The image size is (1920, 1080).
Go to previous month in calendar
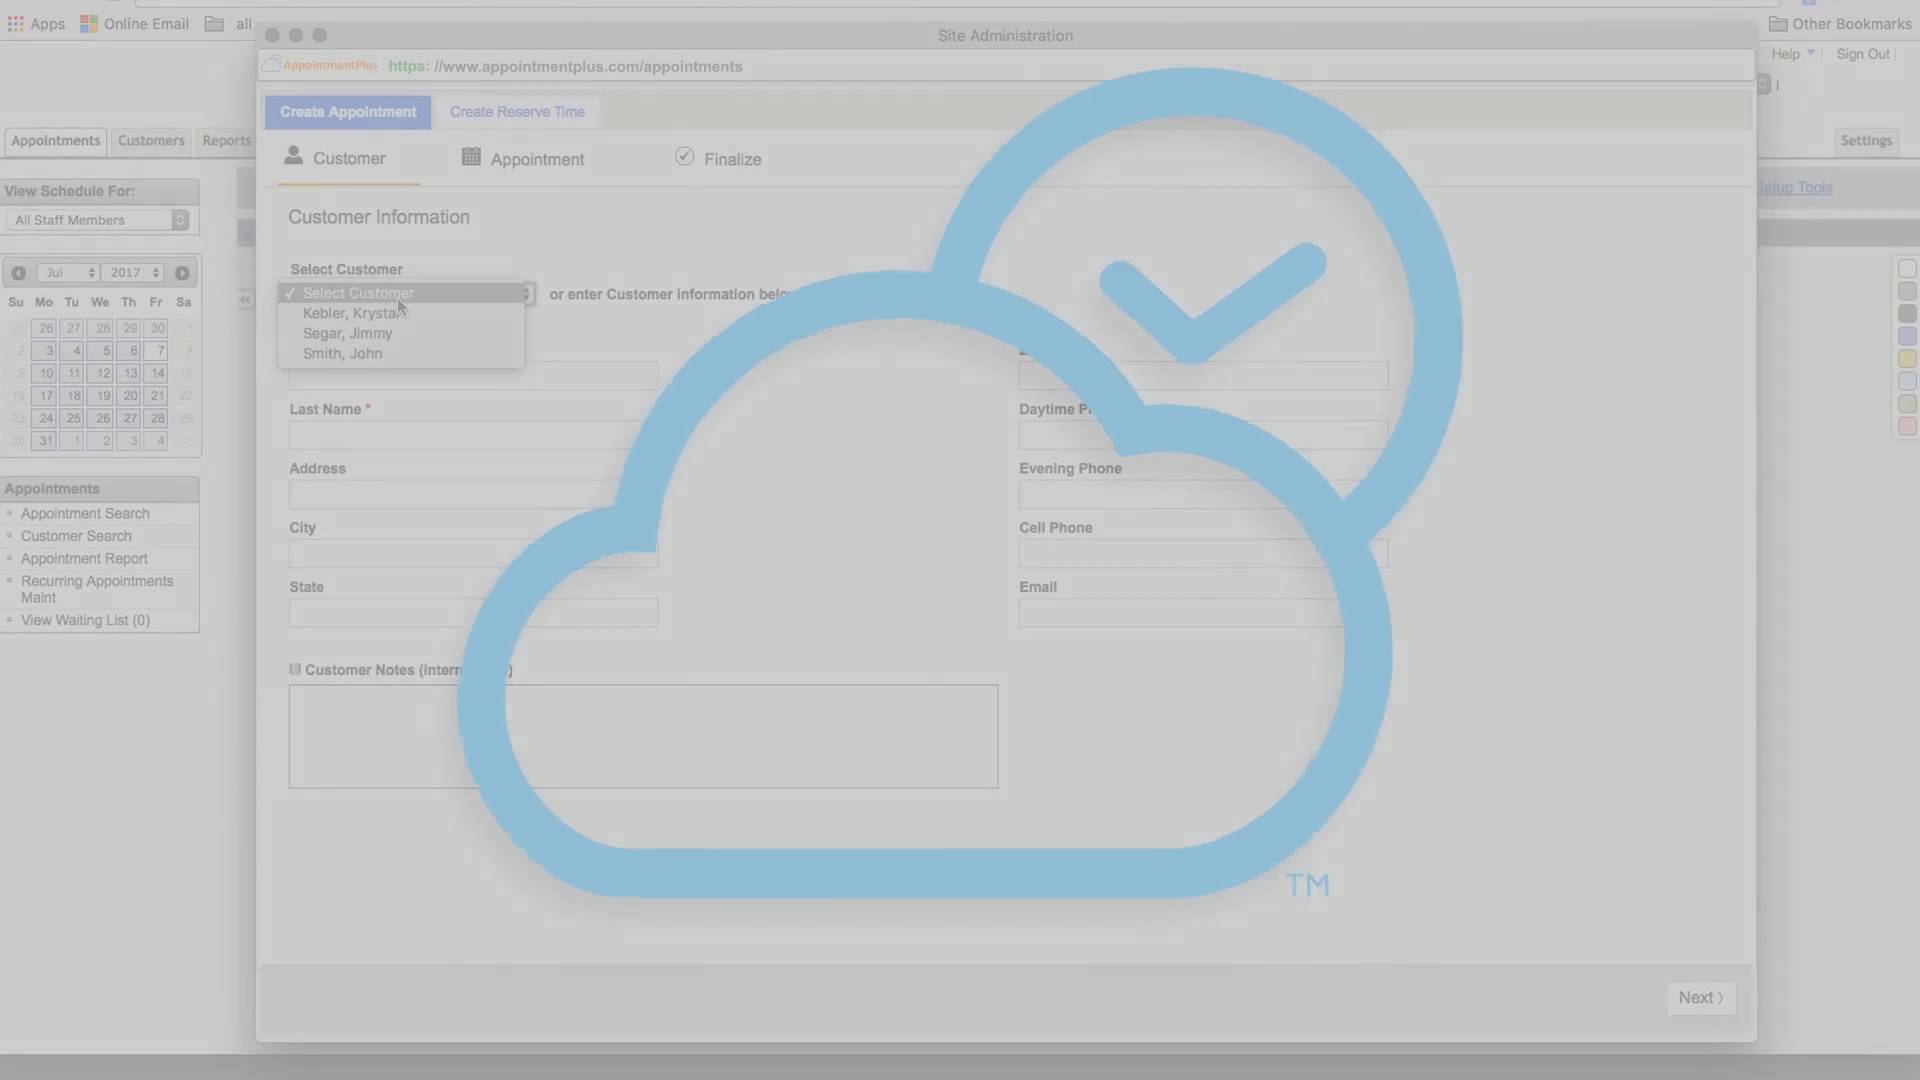click(x=18, y=273)
